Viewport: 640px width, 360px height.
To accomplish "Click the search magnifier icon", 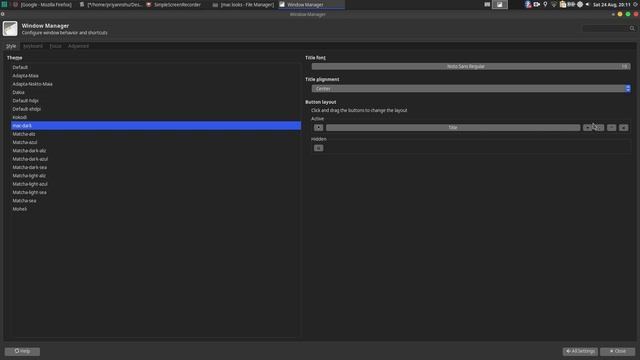I will tap(632, 28).
